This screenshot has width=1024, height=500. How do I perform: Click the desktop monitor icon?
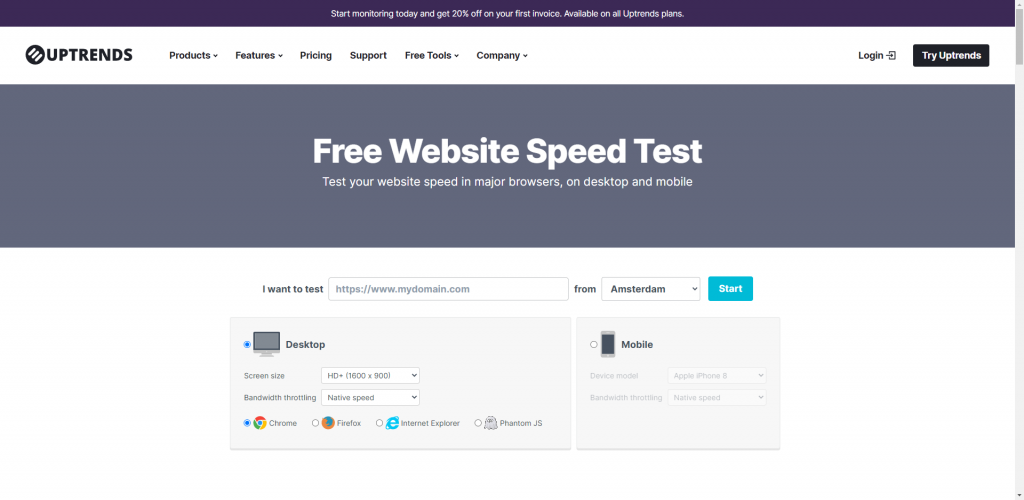click(x=266, y=344)
